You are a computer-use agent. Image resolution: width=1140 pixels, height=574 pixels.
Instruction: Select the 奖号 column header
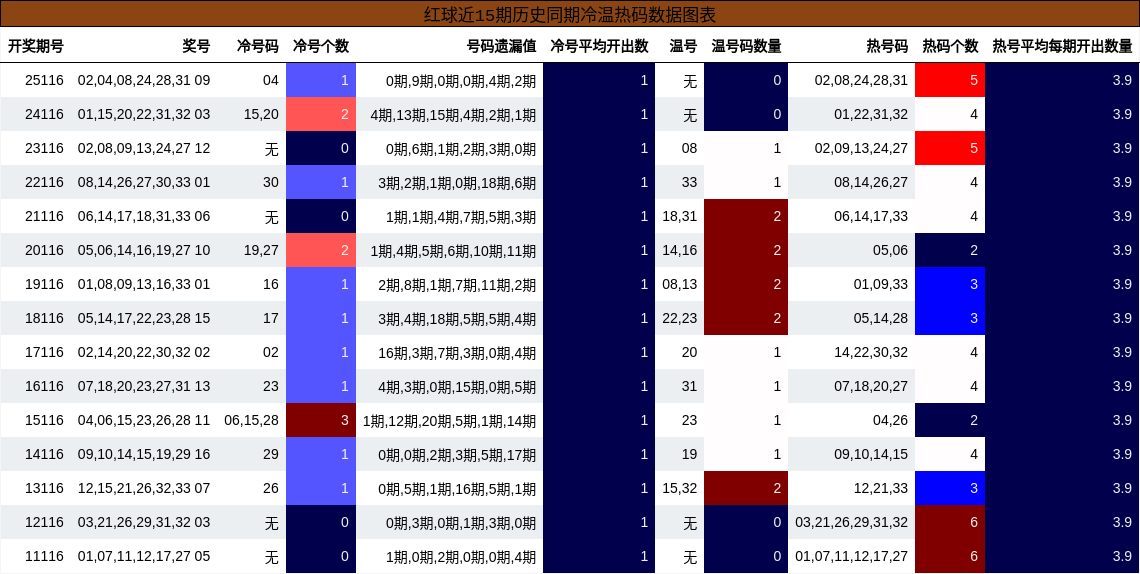pyautogui.click(x=196, y=47)
